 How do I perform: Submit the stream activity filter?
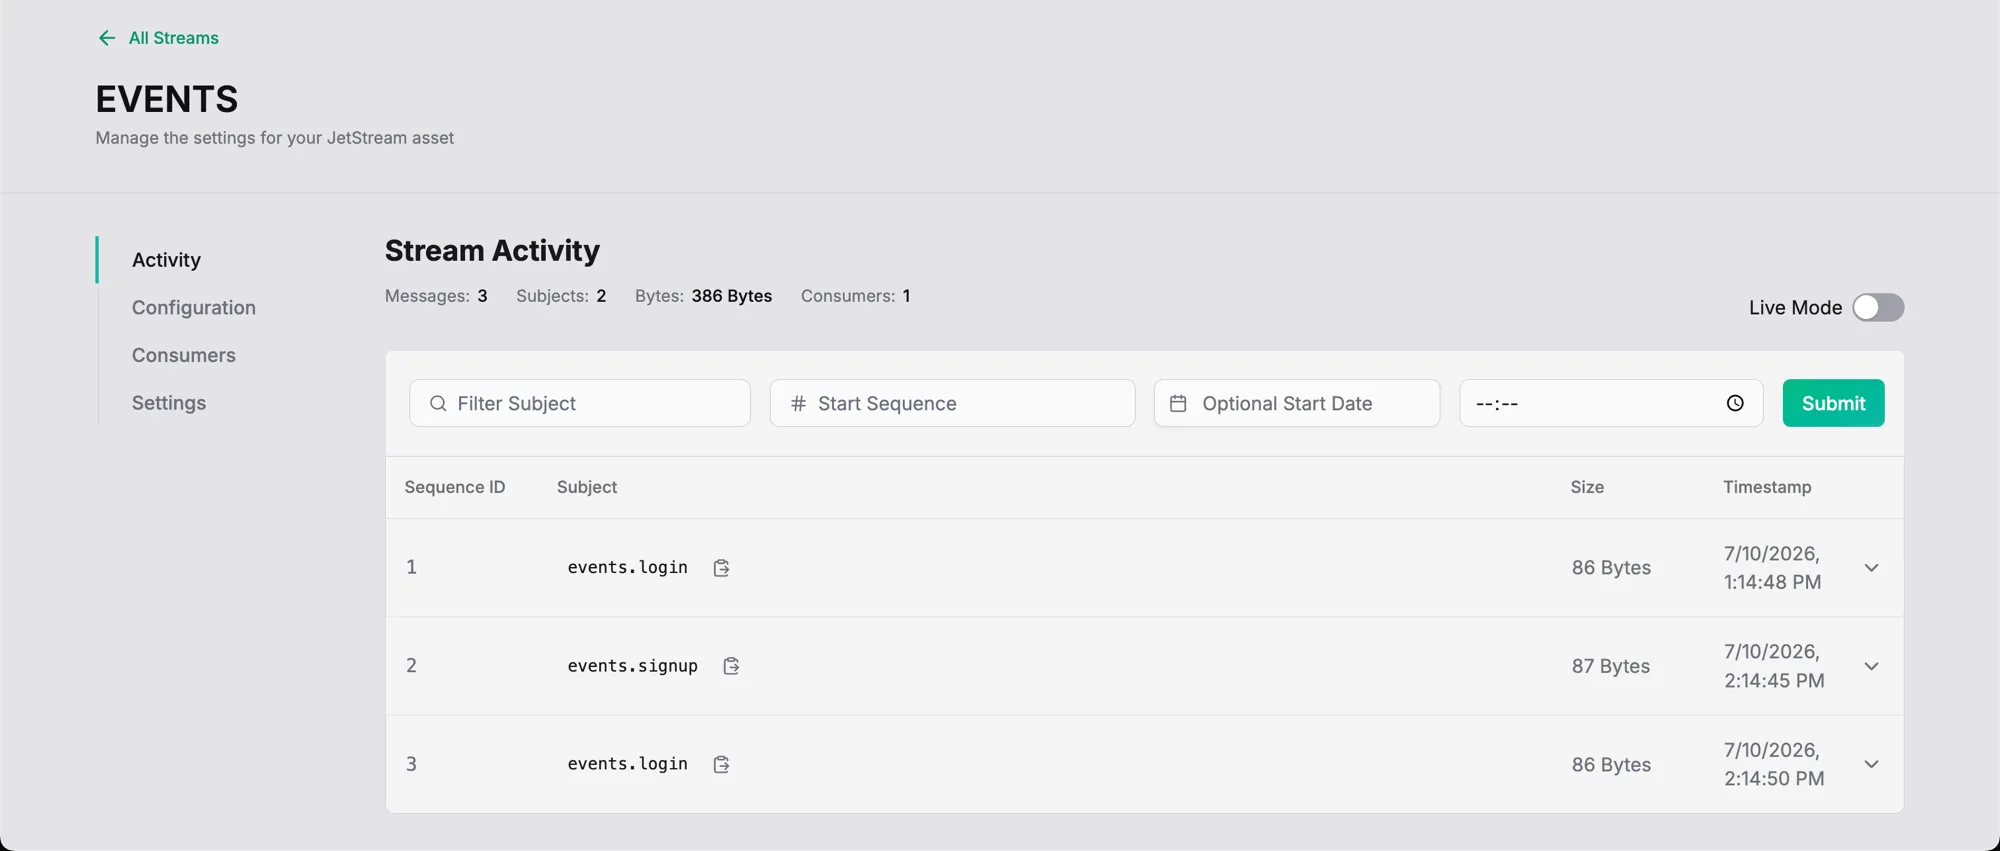click(1833, 403)
